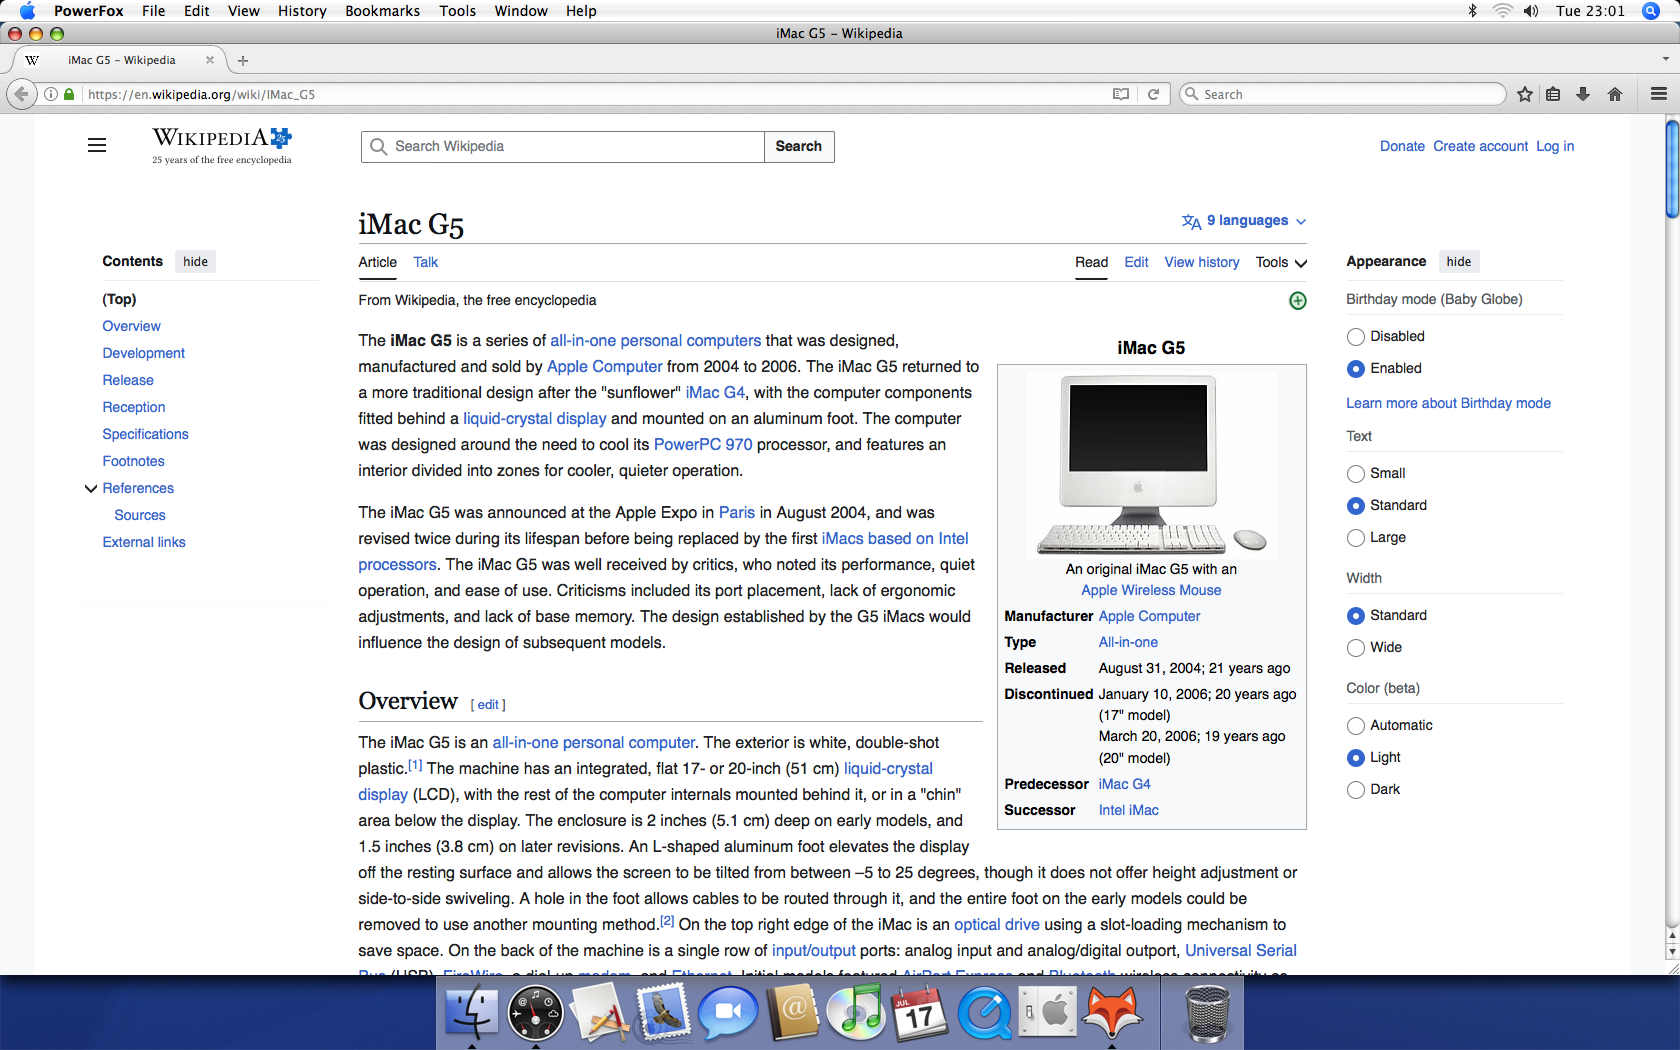Click the Log in link

1555,147
